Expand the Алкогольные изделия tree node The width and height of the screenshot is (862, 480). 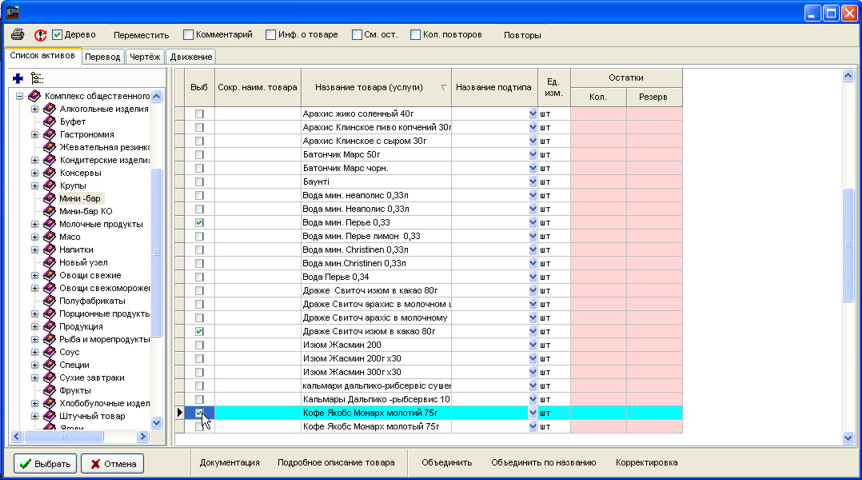click(x=35, y=109)
